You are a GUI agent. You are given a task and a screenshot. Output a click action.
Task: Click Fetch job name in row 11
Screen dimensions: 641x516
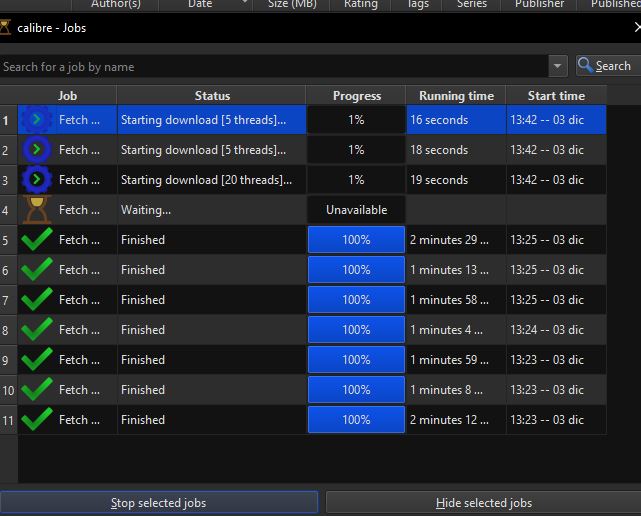pos(79,420)
